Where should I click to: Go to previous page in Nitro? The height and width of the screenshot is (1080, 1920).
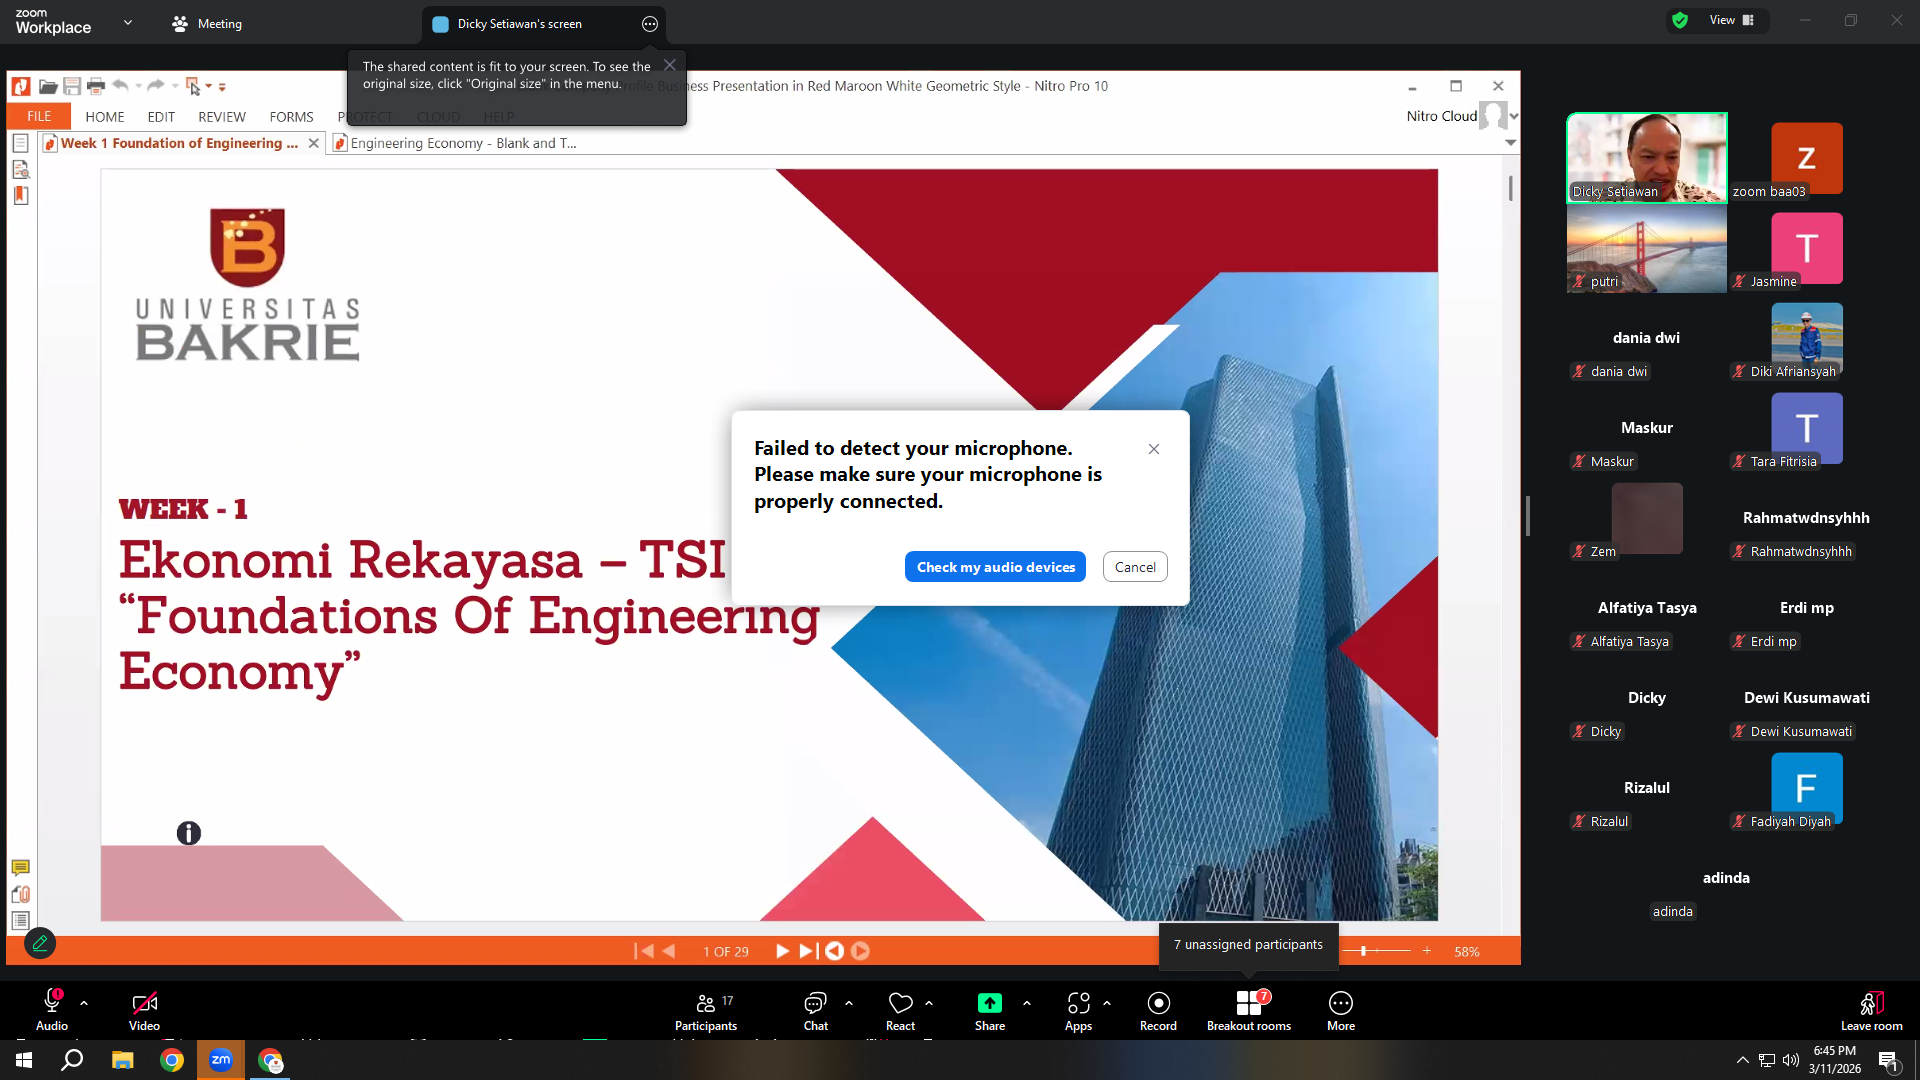(x=669, y=951)
